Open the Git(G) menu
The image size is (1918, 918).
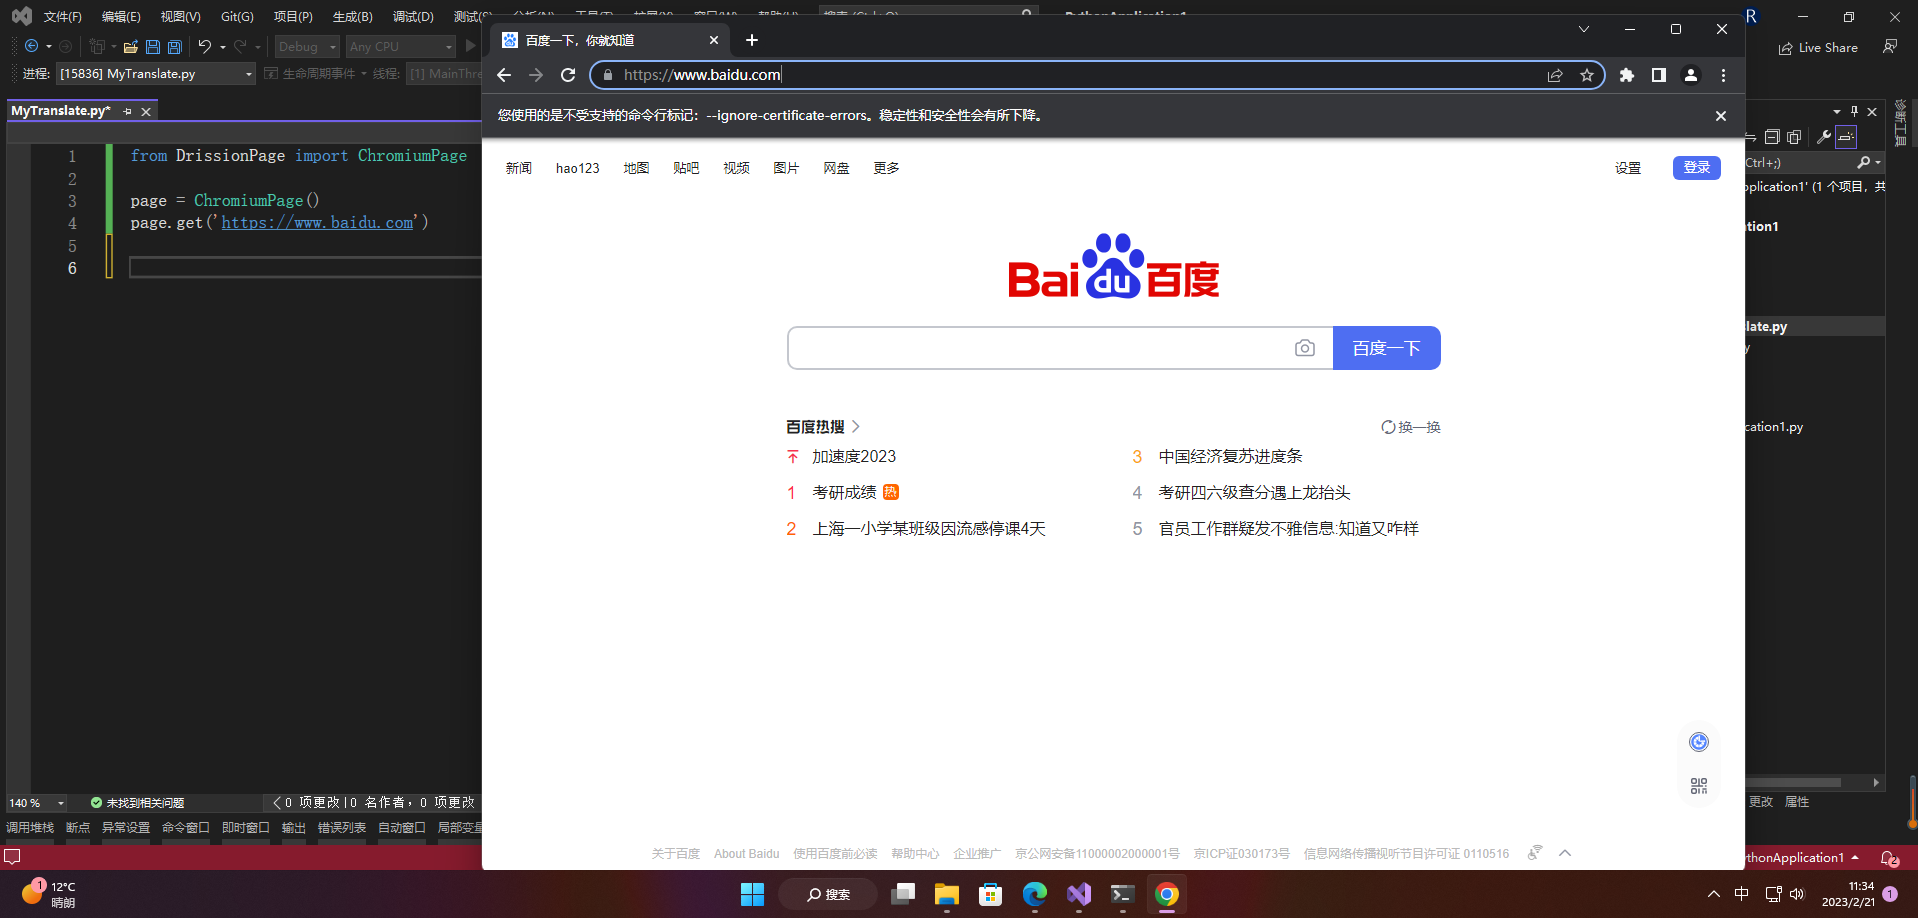pos(237,16)
